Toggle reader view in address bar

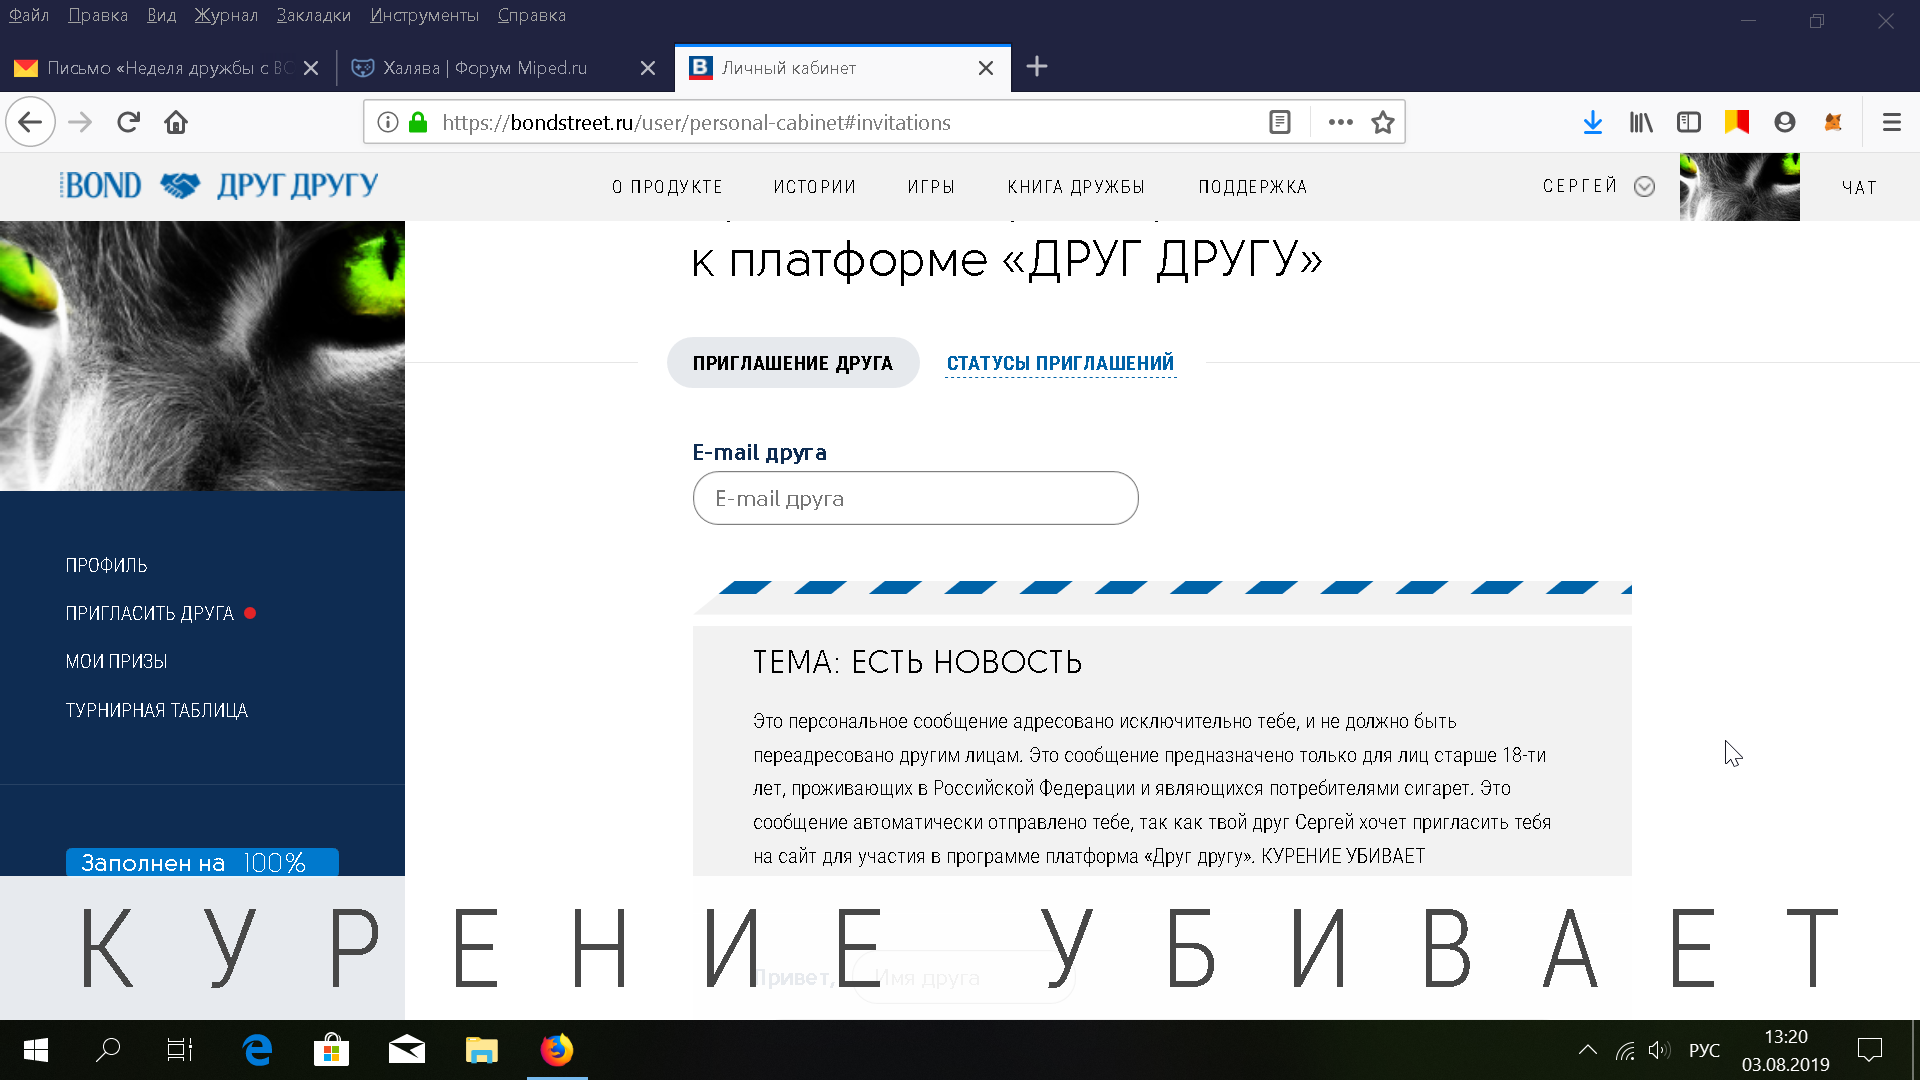[1280, 122]
